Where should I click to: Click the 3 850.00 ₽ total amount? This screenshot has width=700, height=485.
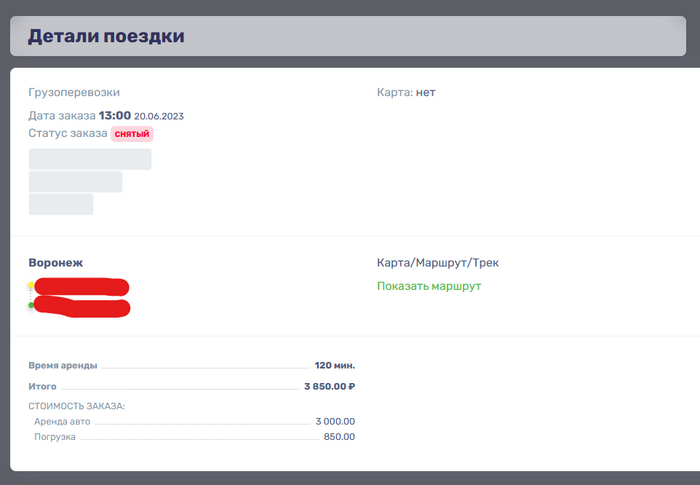pyautogui.click(x=329, y=386)
